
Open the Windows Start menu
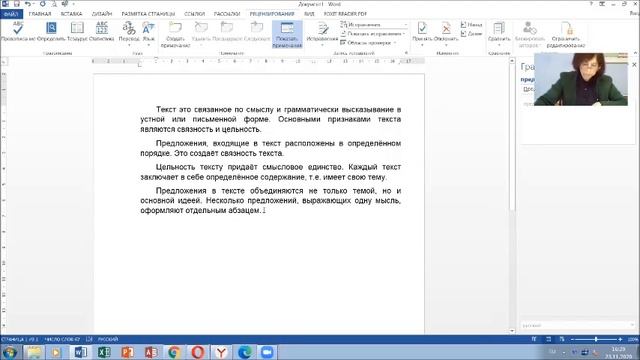(10, 352)
